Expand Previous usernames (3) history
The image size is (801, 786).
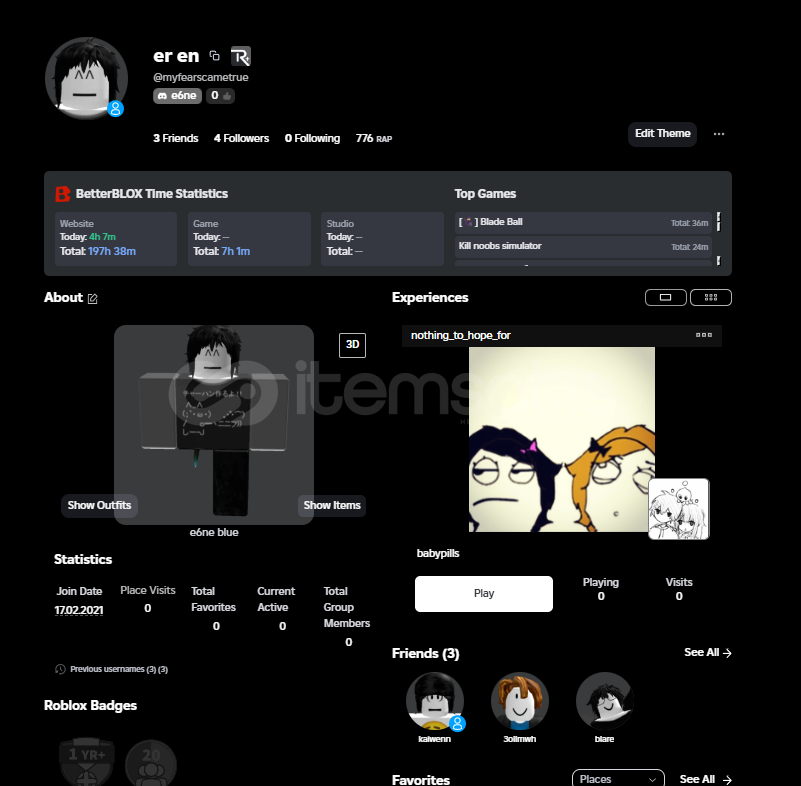119,669
